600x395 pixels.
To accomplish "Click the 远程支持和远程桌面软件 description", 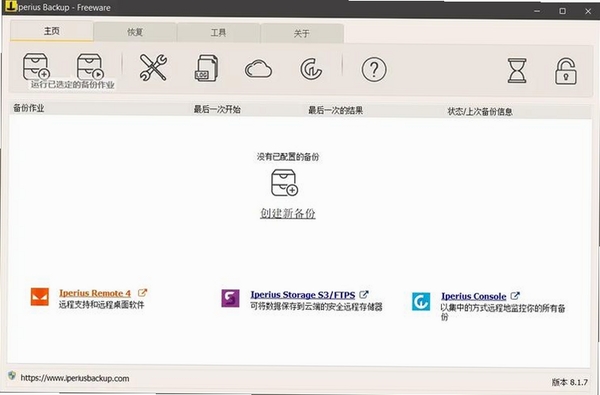I will point(101,305).
